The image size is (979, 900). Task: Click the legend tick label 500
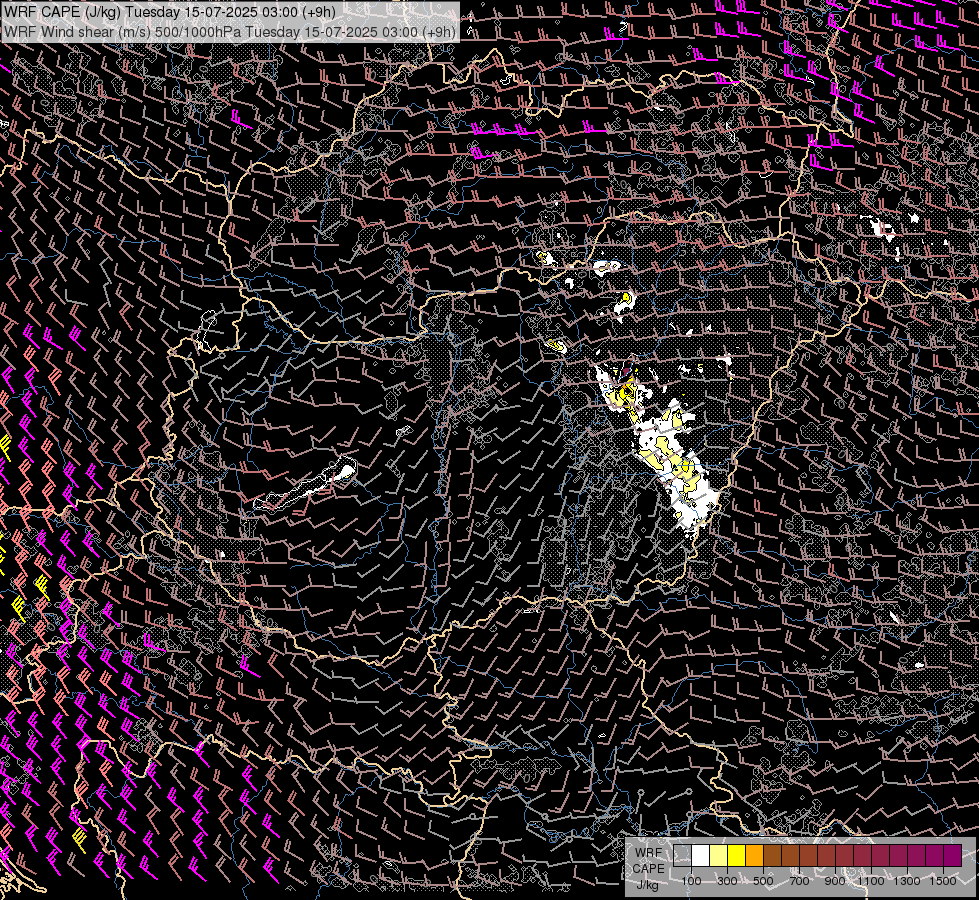click(763, 881)
